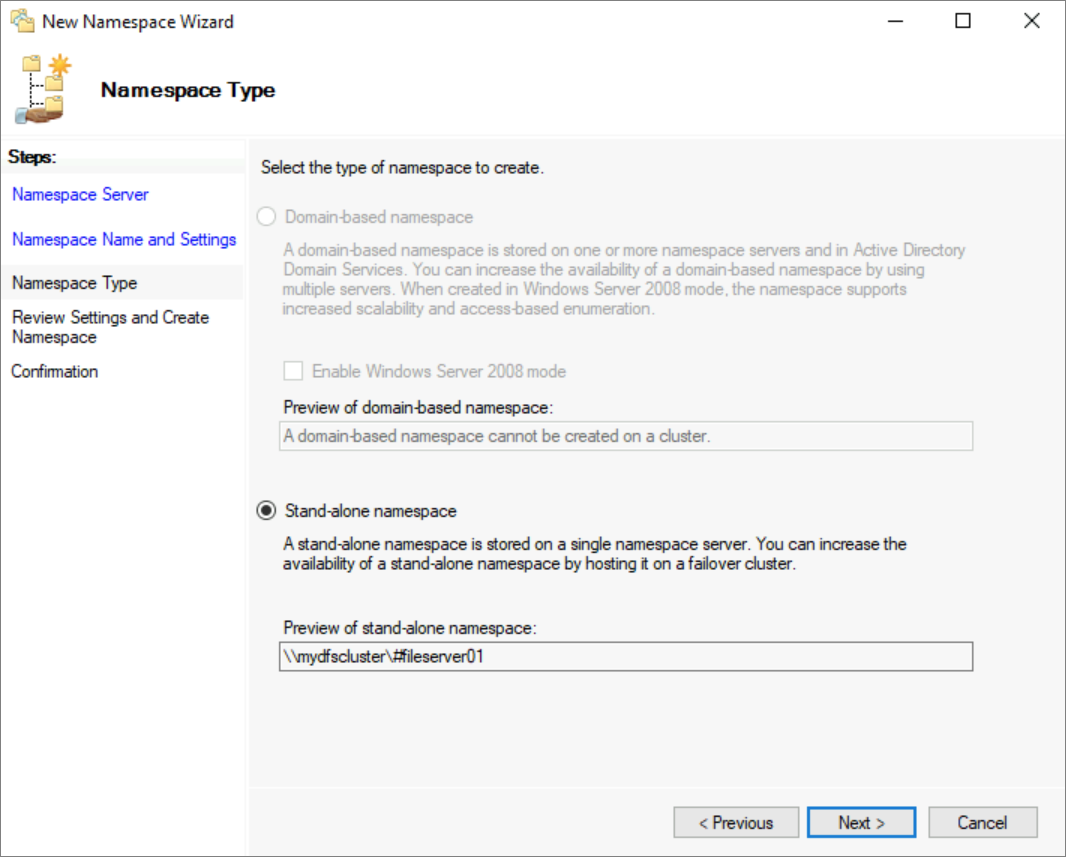
Task: Click the Previous button
Action: click(736, 822)
